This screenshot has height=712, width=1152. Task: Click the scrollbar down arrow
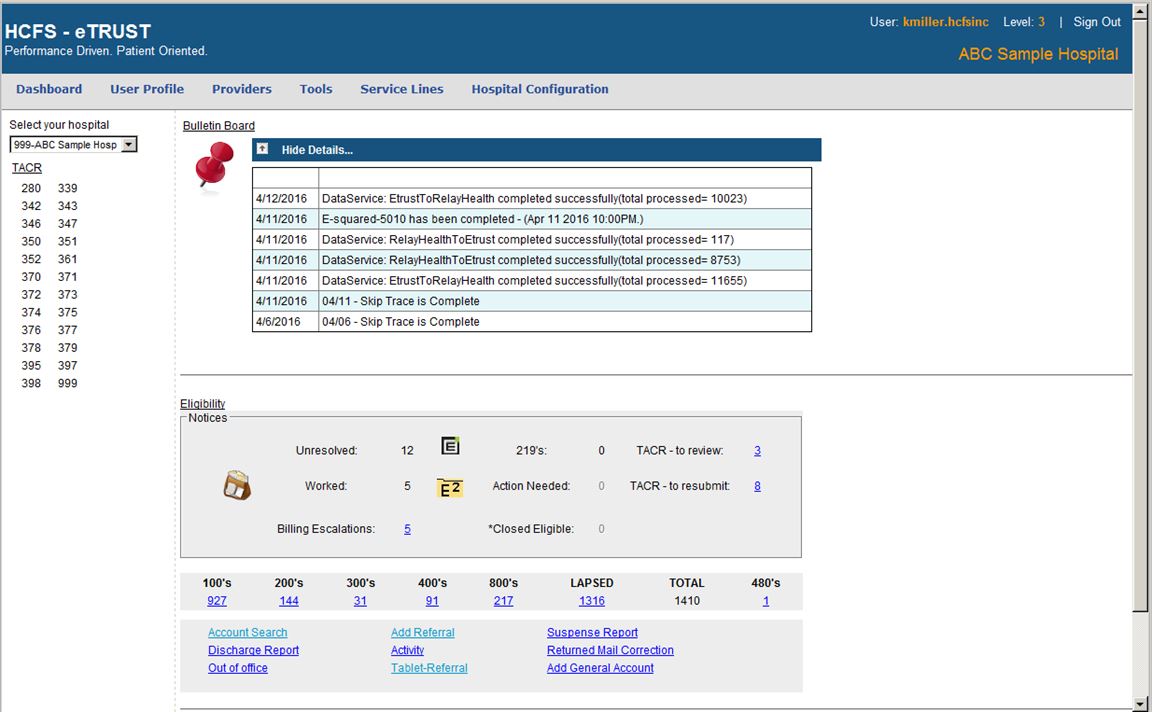(x=1141, y=704)
